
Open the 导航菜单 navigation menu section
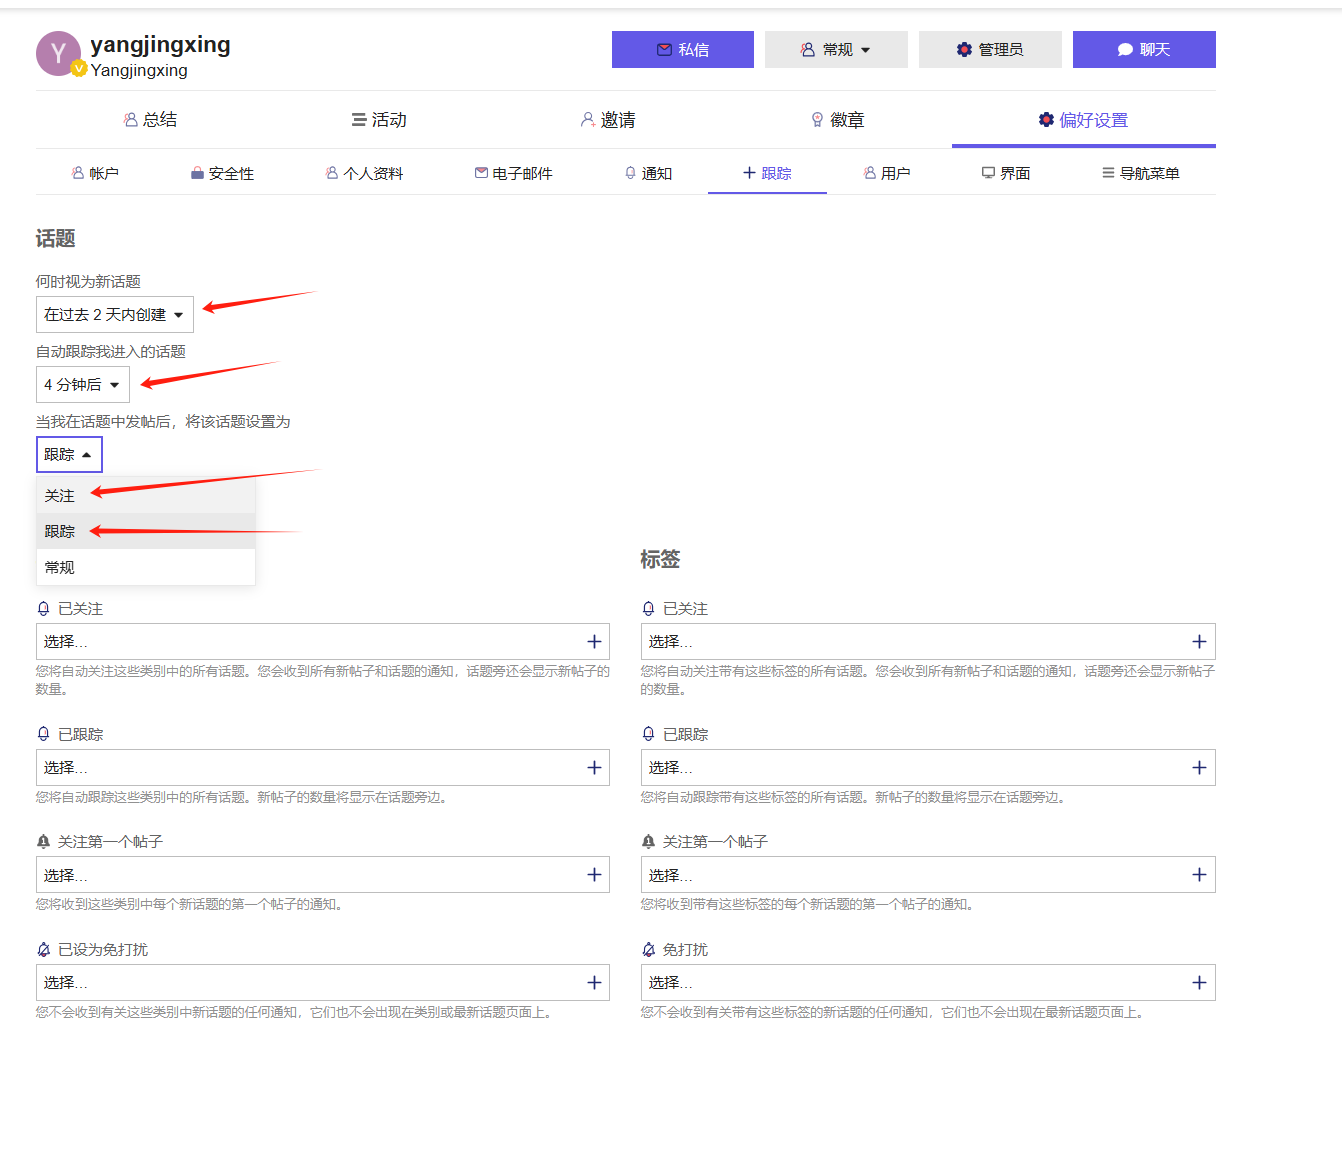pyautogui.click(x=1141, y=173)
